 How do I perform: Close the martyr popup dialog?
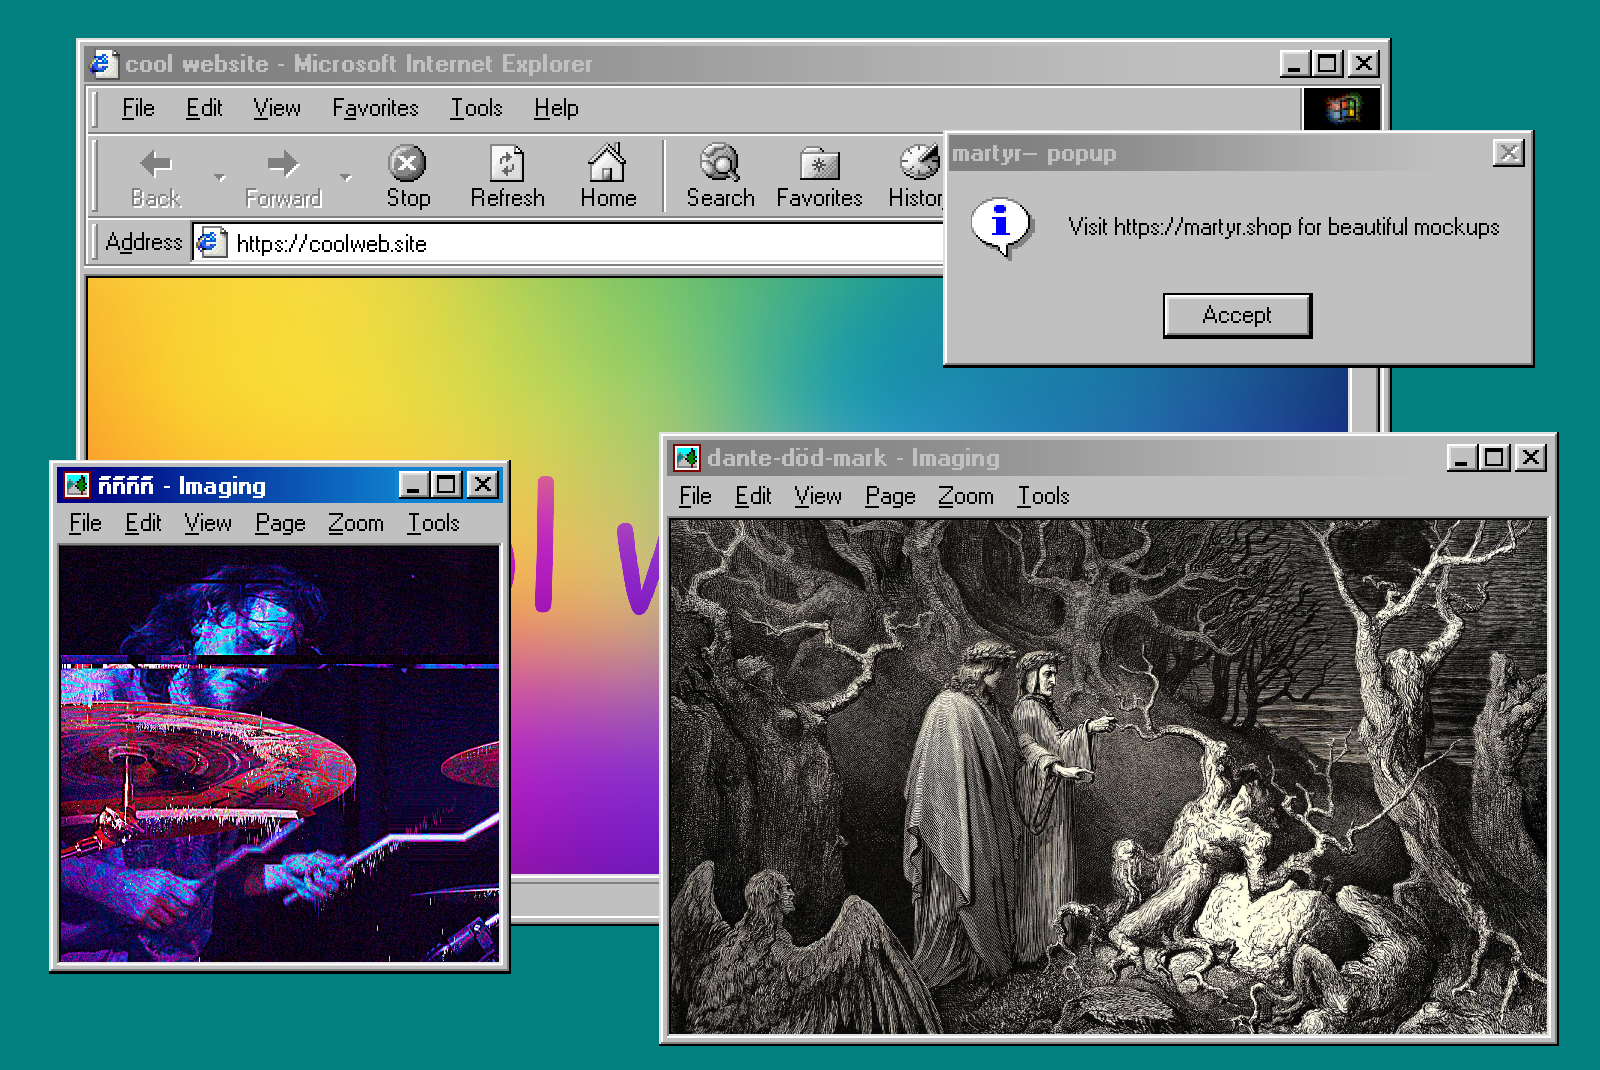(x=1508, y=152)
